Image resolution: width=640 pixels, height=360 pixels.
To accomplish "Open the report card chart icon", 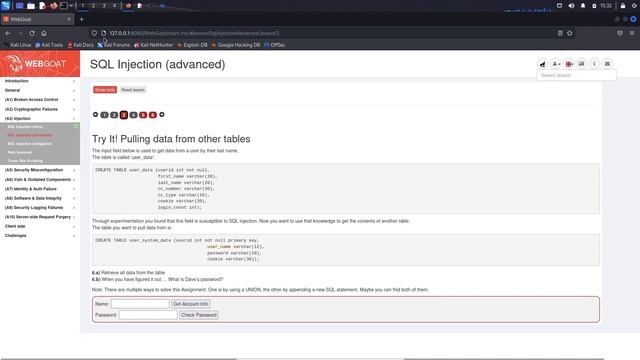I will click(581, 64).
